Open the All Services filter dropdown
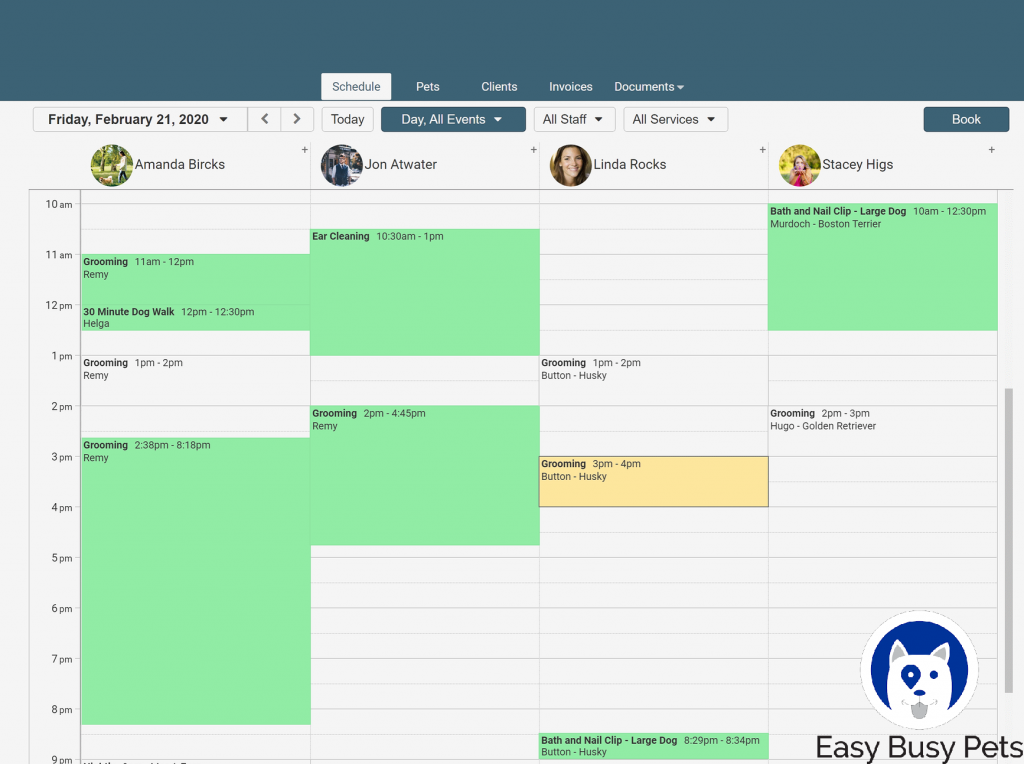Image resolution: width=1024 pixels, height=764 pixels. click(x=675, y=119)
